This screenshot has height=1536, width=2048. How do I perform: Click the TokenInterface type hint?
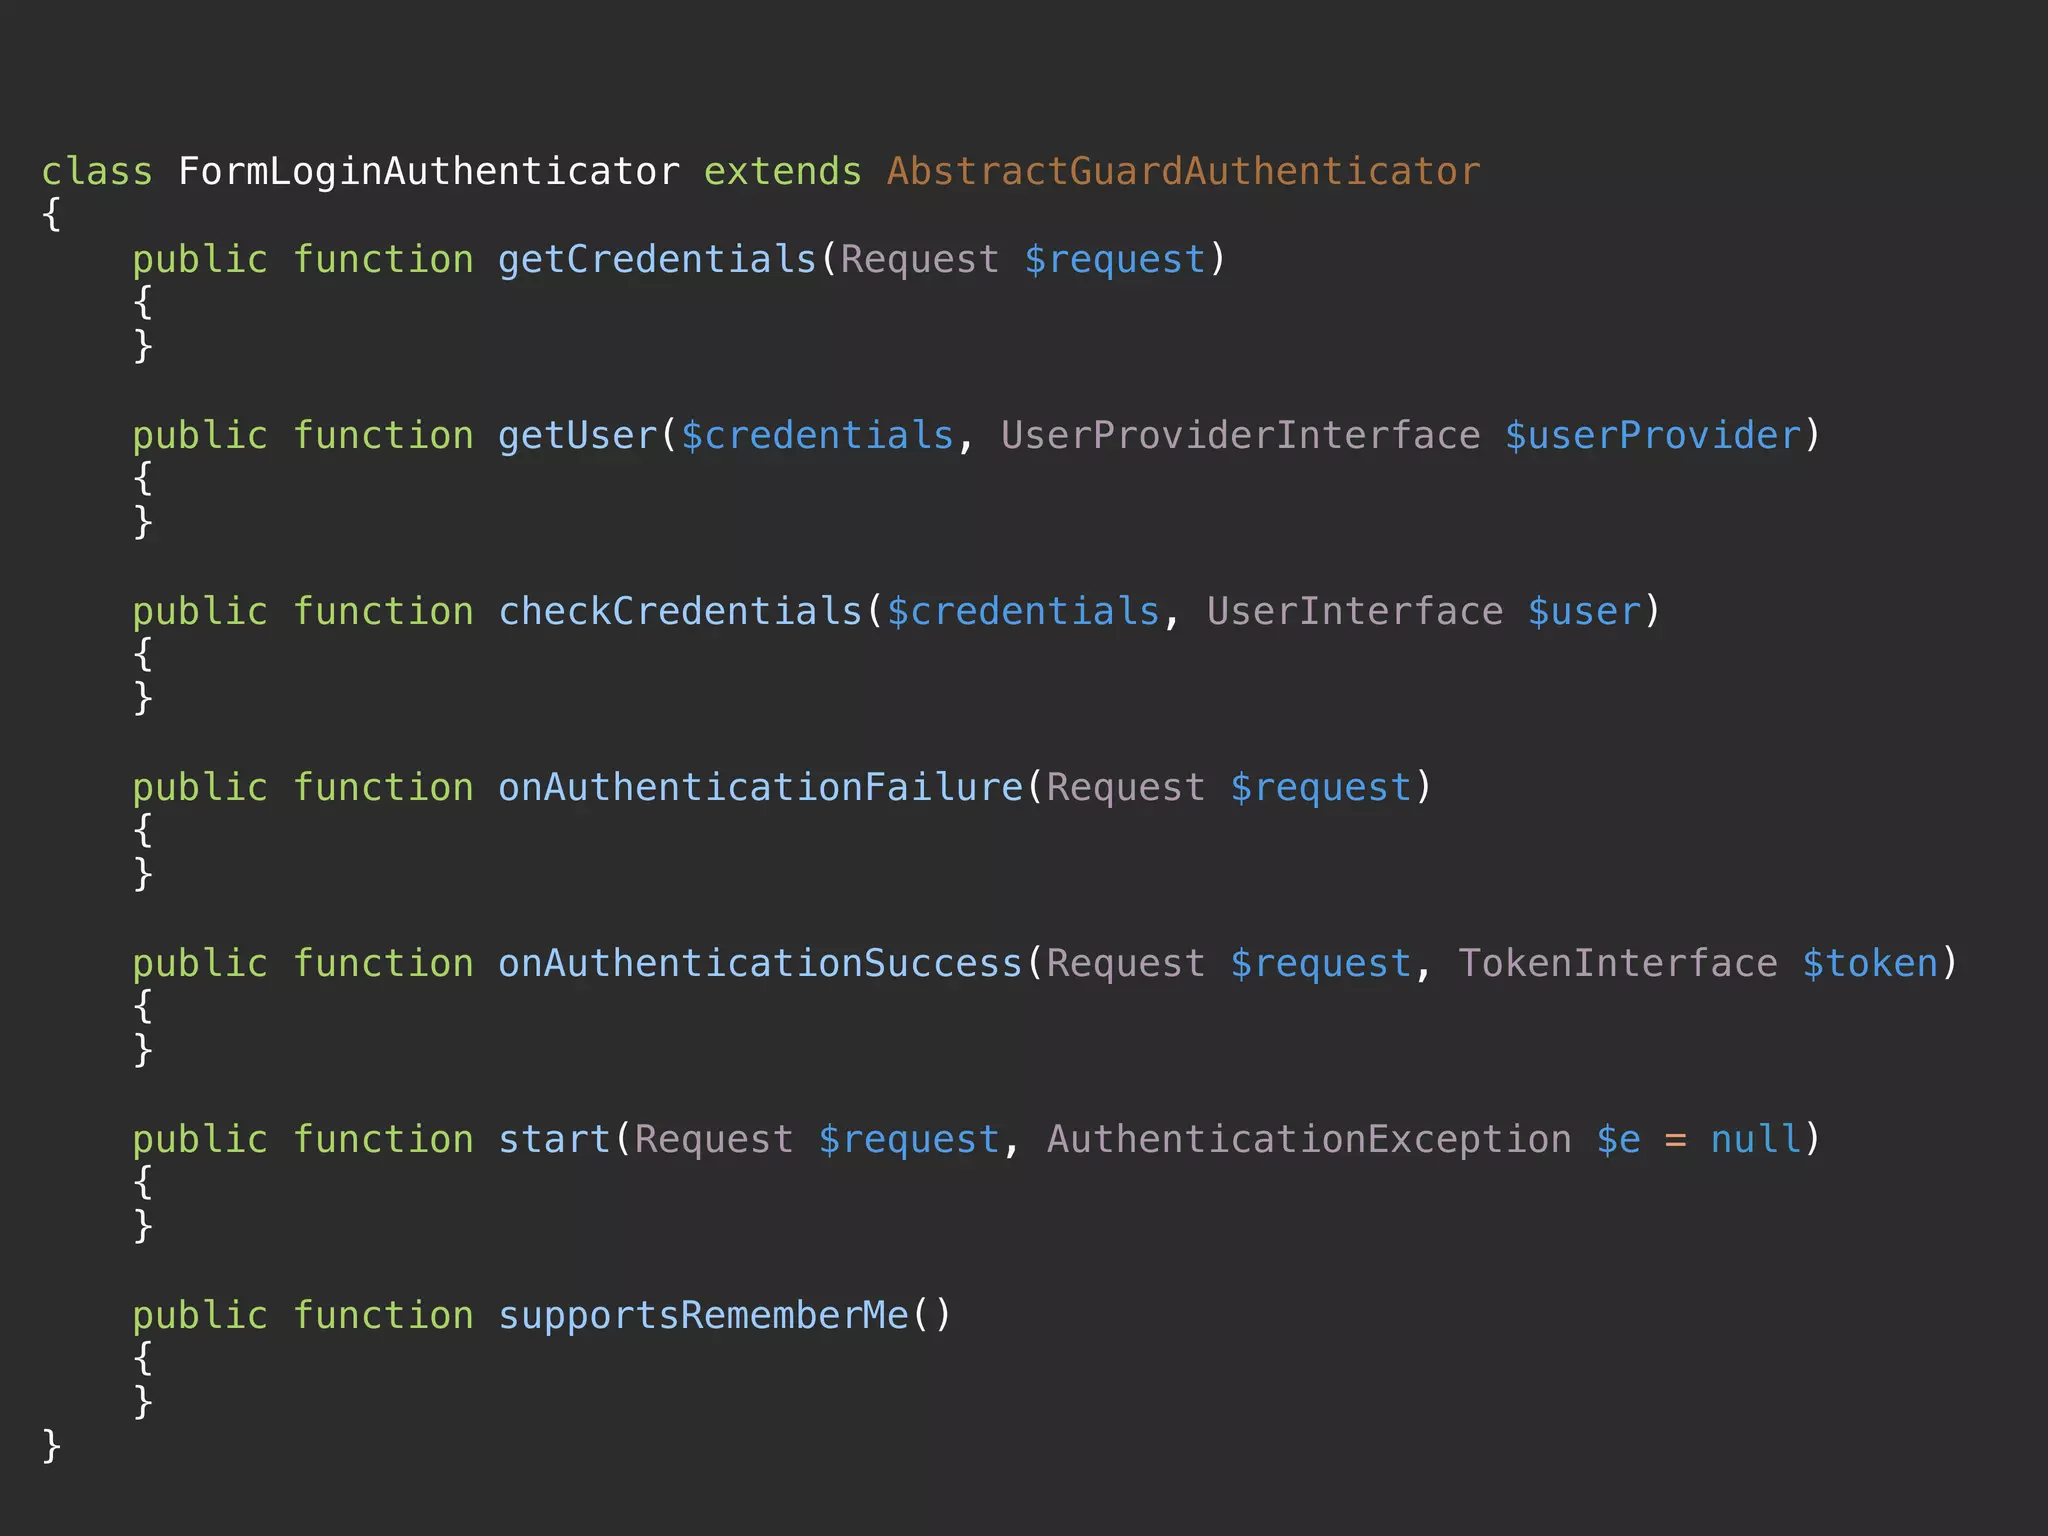coord(1618,963)
